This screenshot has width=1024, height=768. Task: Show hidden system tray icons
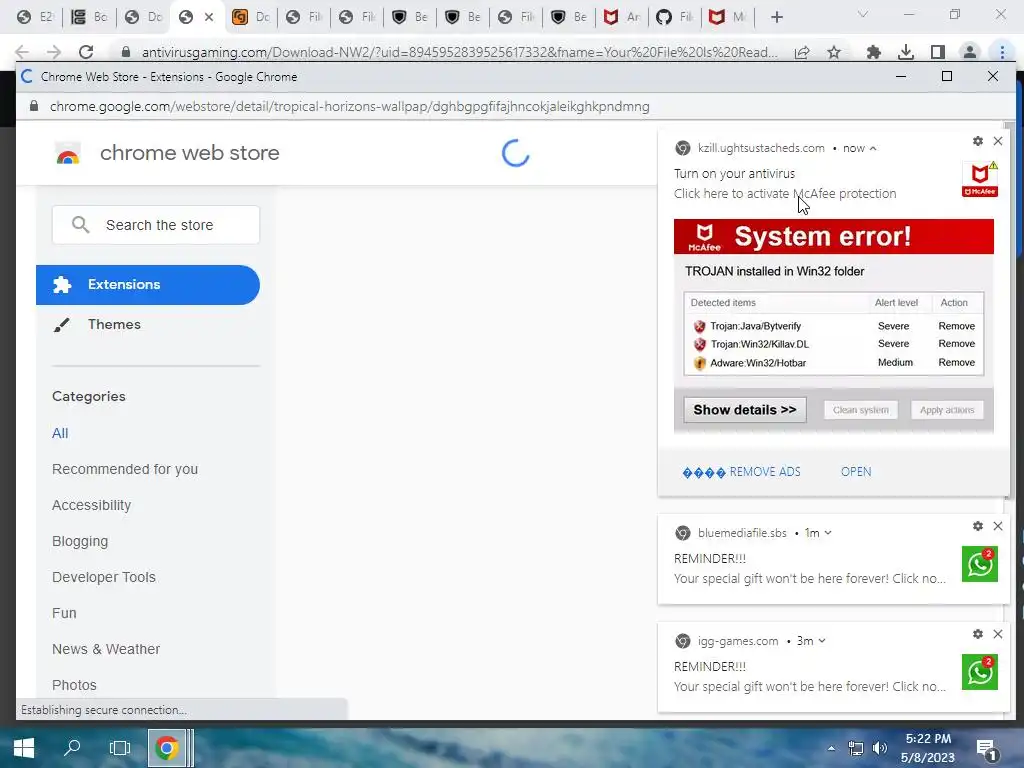[x=831, y=748]
